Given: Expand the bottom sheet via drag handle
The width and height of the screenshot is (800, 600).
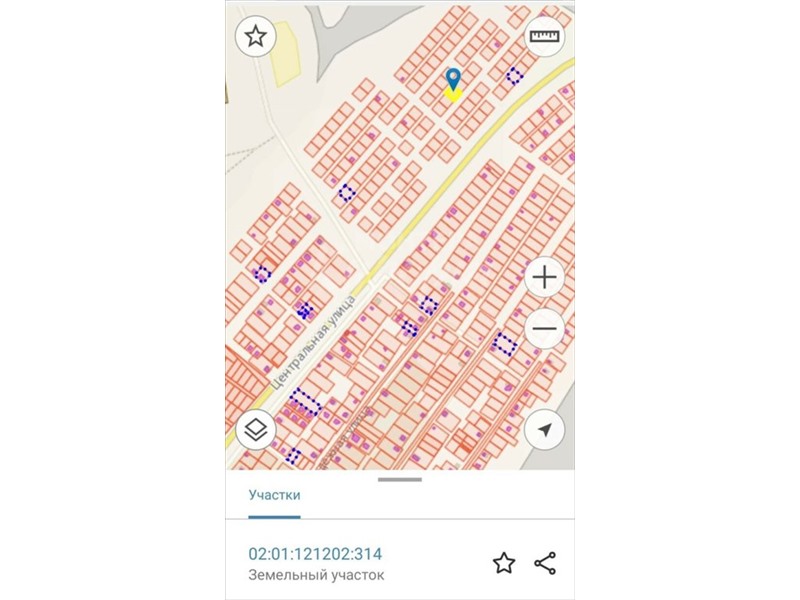Looking at the screenshot, I should tap(400, 480).
